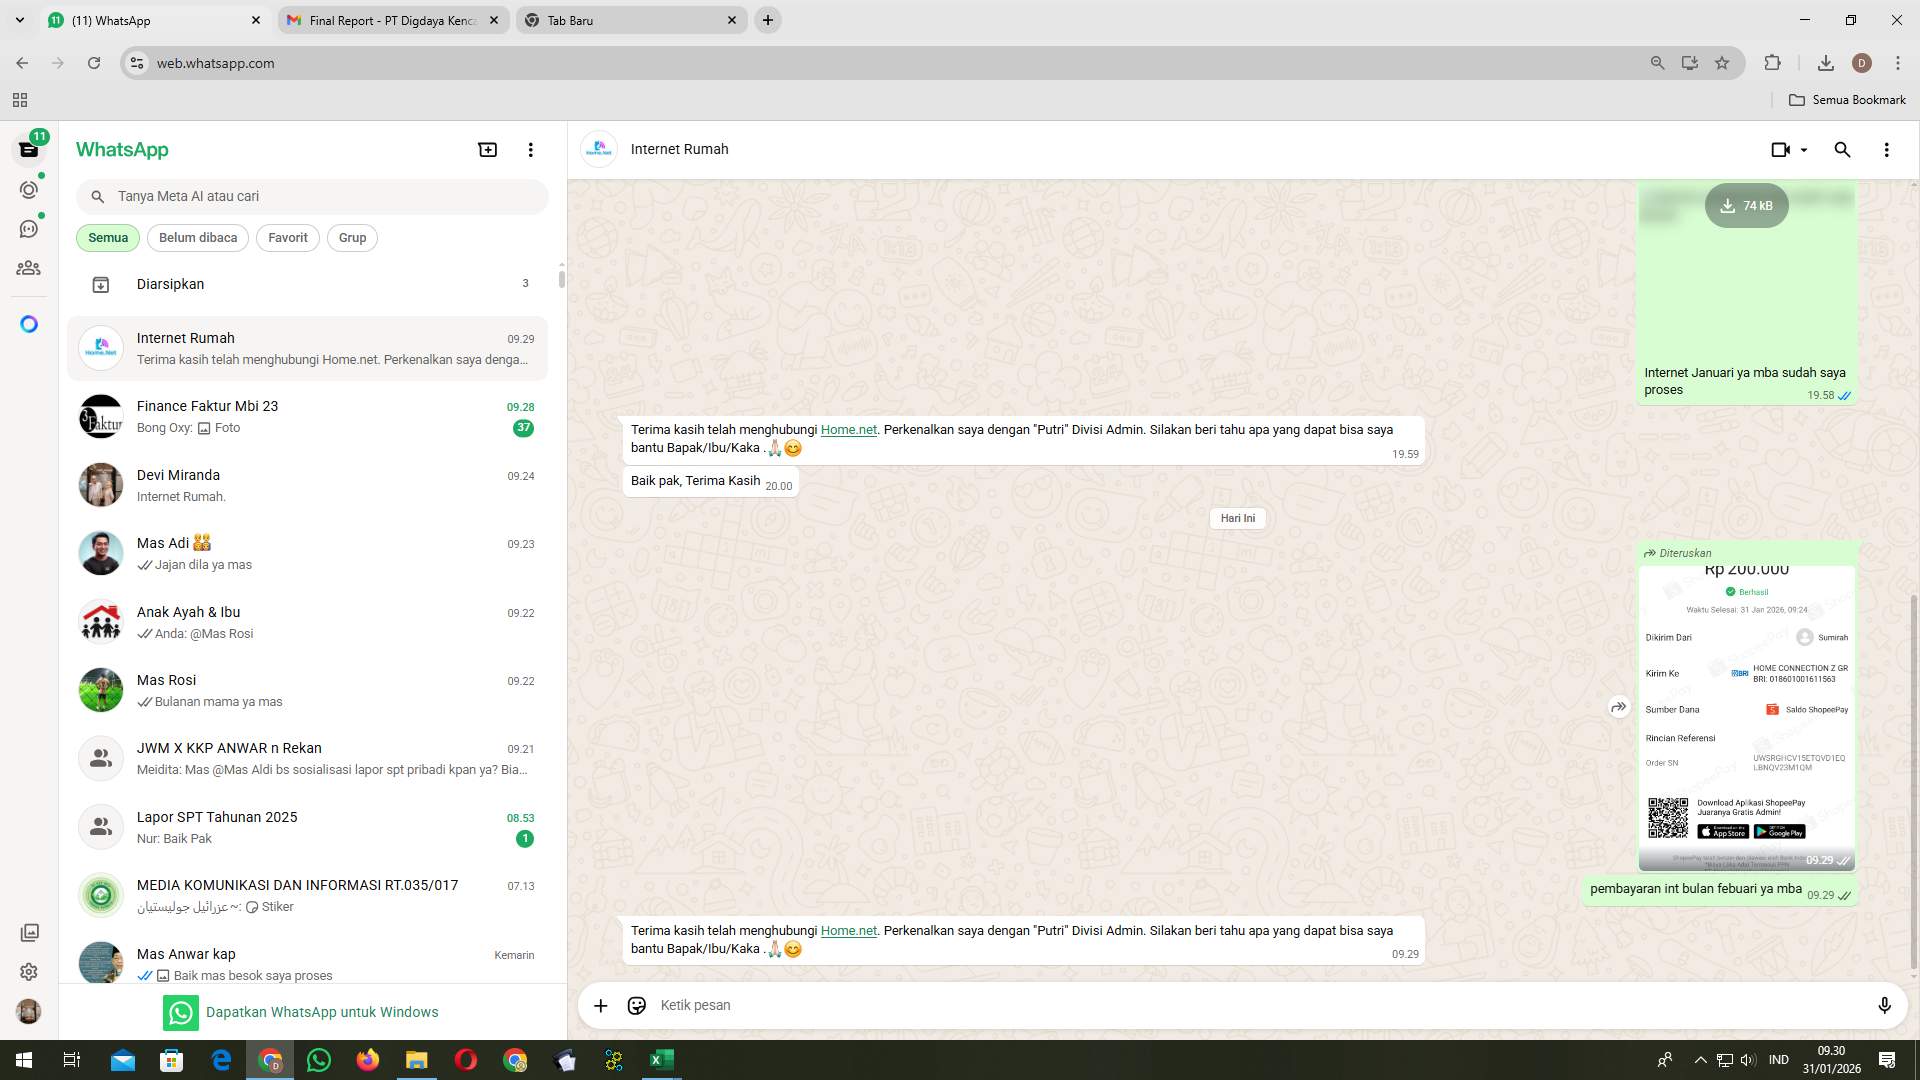The width and height of the screenshot is (1920, 1080).
Task: Enable the Favorit chats filter
Action: coord(287,237)
